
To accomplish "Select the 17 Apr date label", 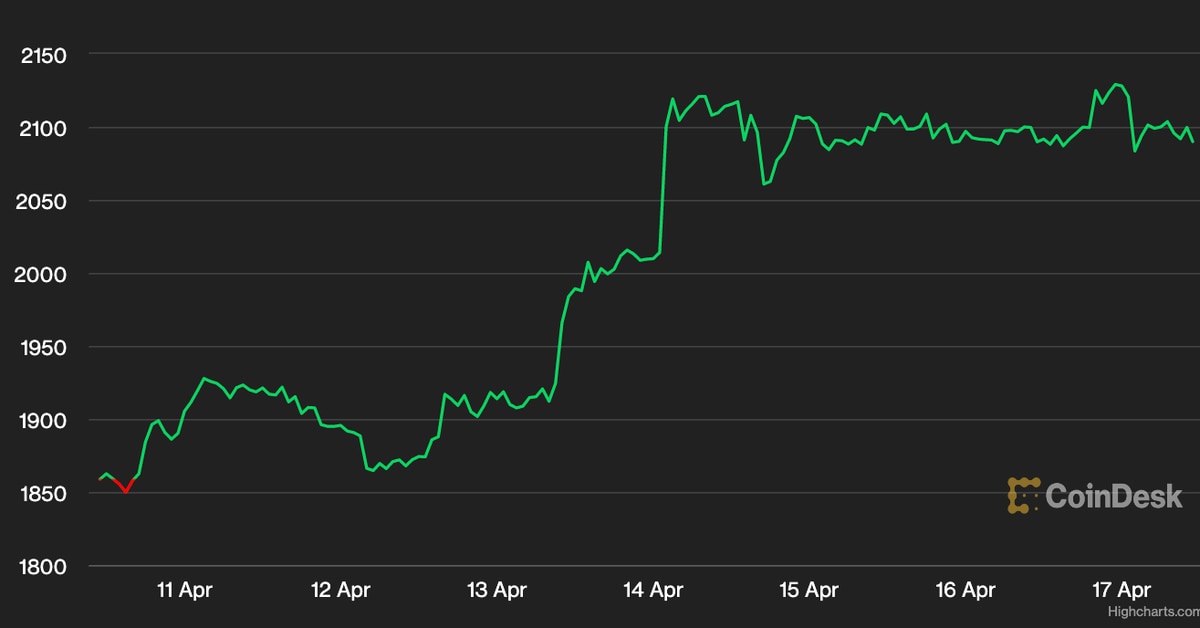I will click(1121, 590).
